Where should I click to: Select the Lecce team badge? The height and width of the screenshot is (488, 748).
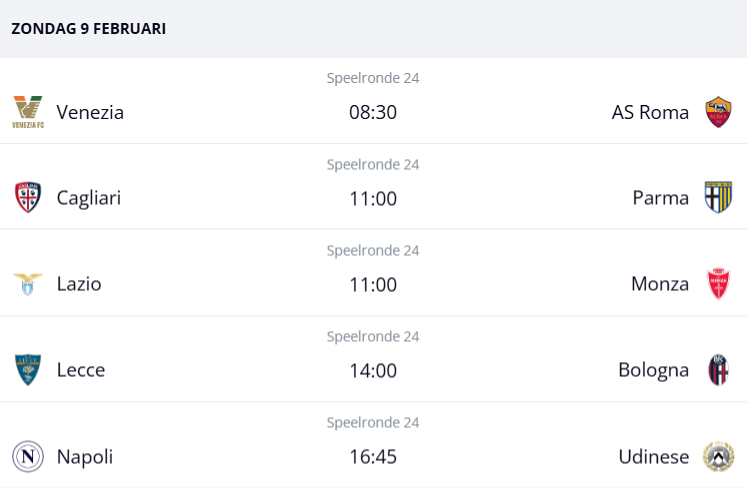point(28,370)
